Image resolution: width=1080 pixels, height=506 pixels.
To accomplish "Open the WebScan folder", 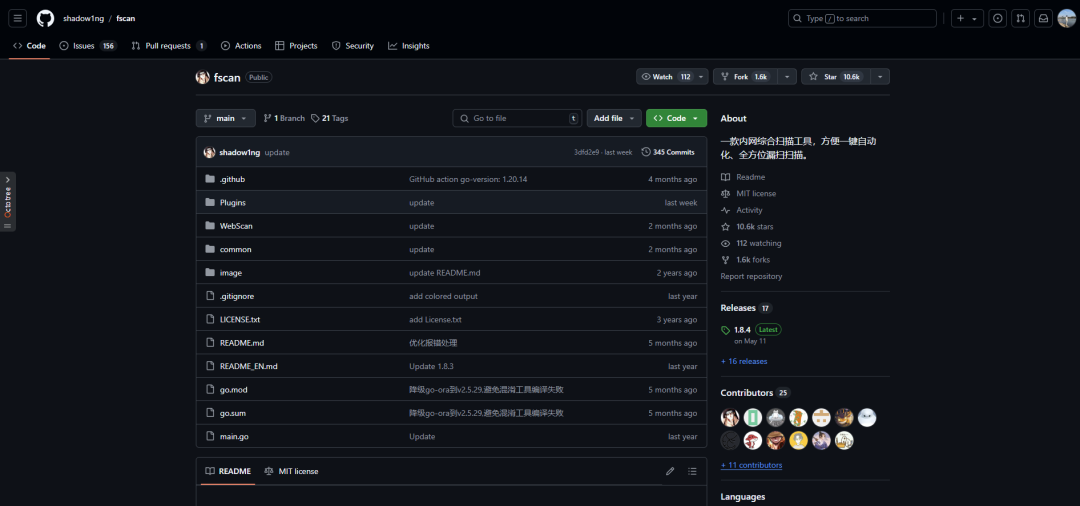I will (x=236, y=226).
